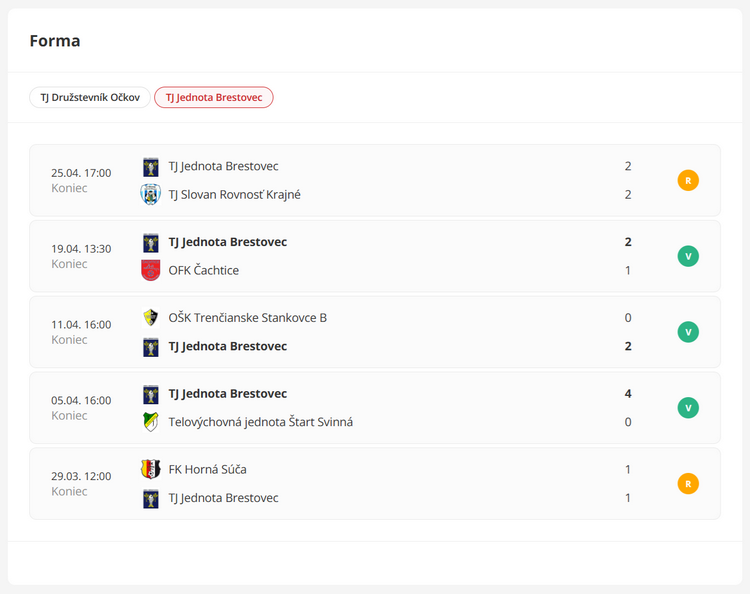Click Štart Svinná score 0
The width and height of the screenshot is (750, 594).
pos(628,422)
